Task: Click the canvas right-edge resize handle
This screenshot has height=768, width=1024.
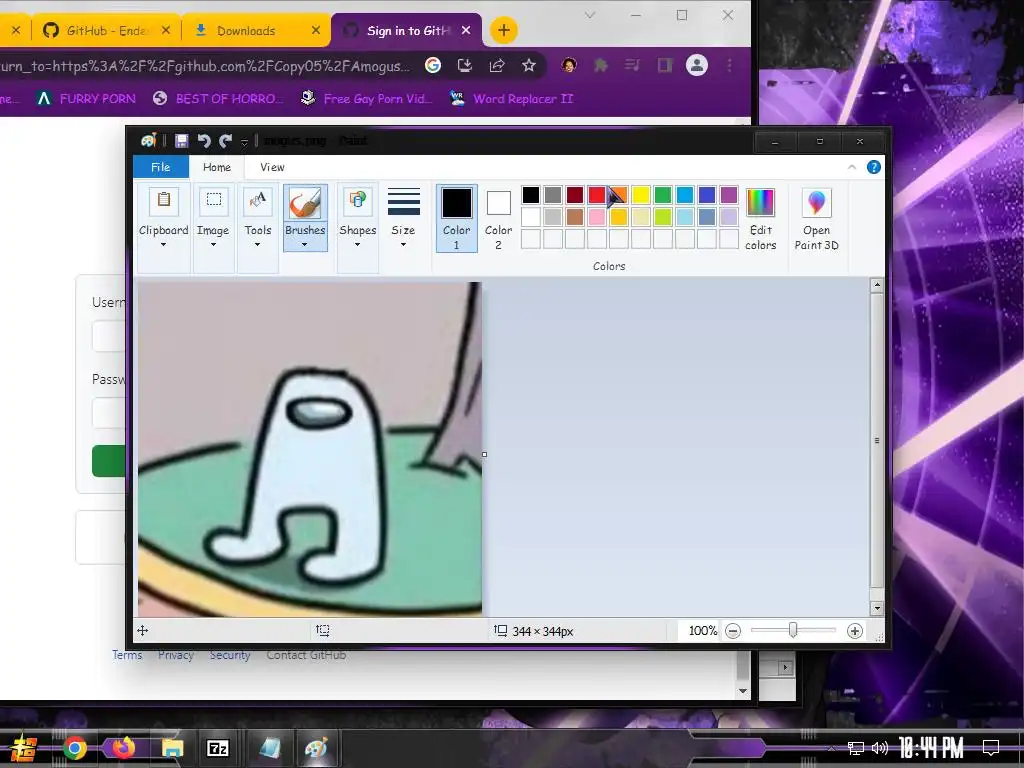Action: [x=484, y=454]
